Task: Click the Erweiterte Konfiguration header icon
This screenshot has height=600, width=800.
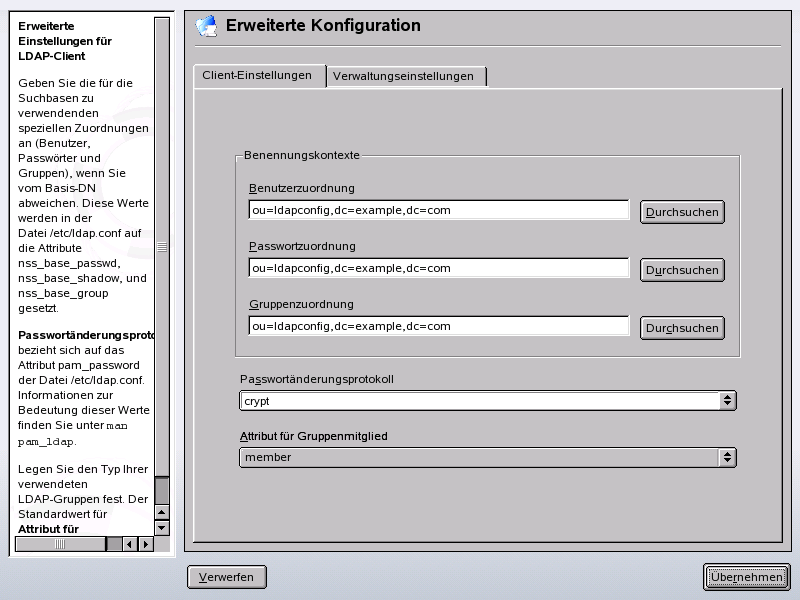Action: click(x=207, y=26)
